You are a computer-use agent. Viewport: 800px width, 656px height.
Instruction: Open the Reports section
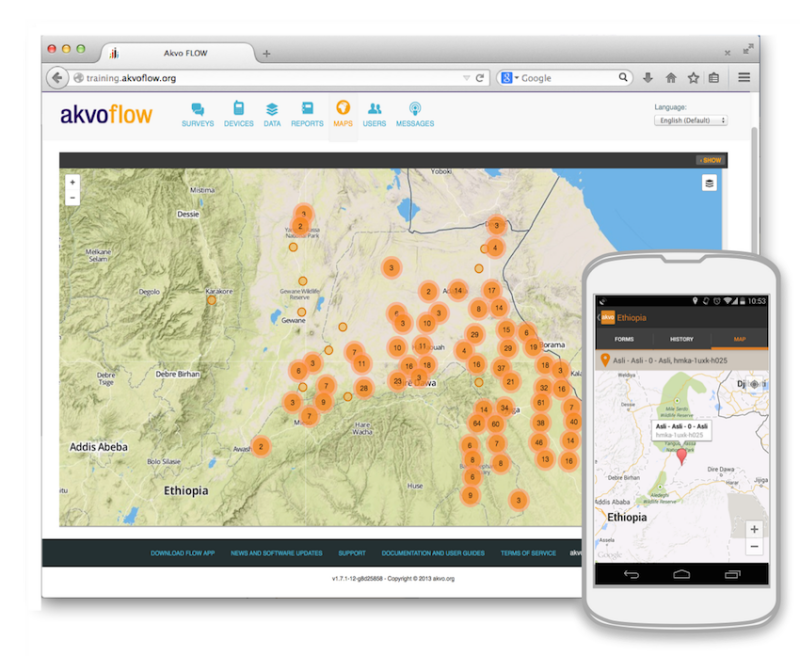(307, 114)
